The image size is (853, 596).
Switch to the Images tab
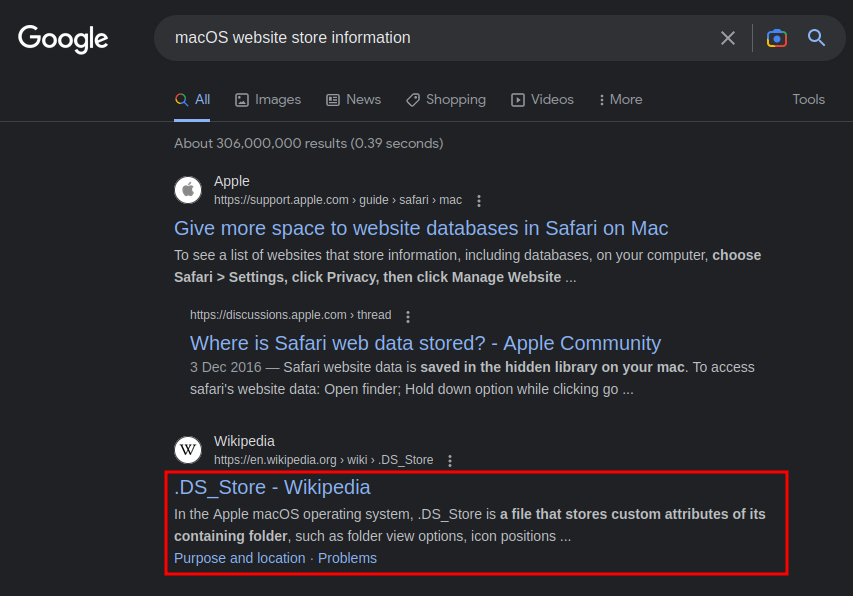coord(268,100)
